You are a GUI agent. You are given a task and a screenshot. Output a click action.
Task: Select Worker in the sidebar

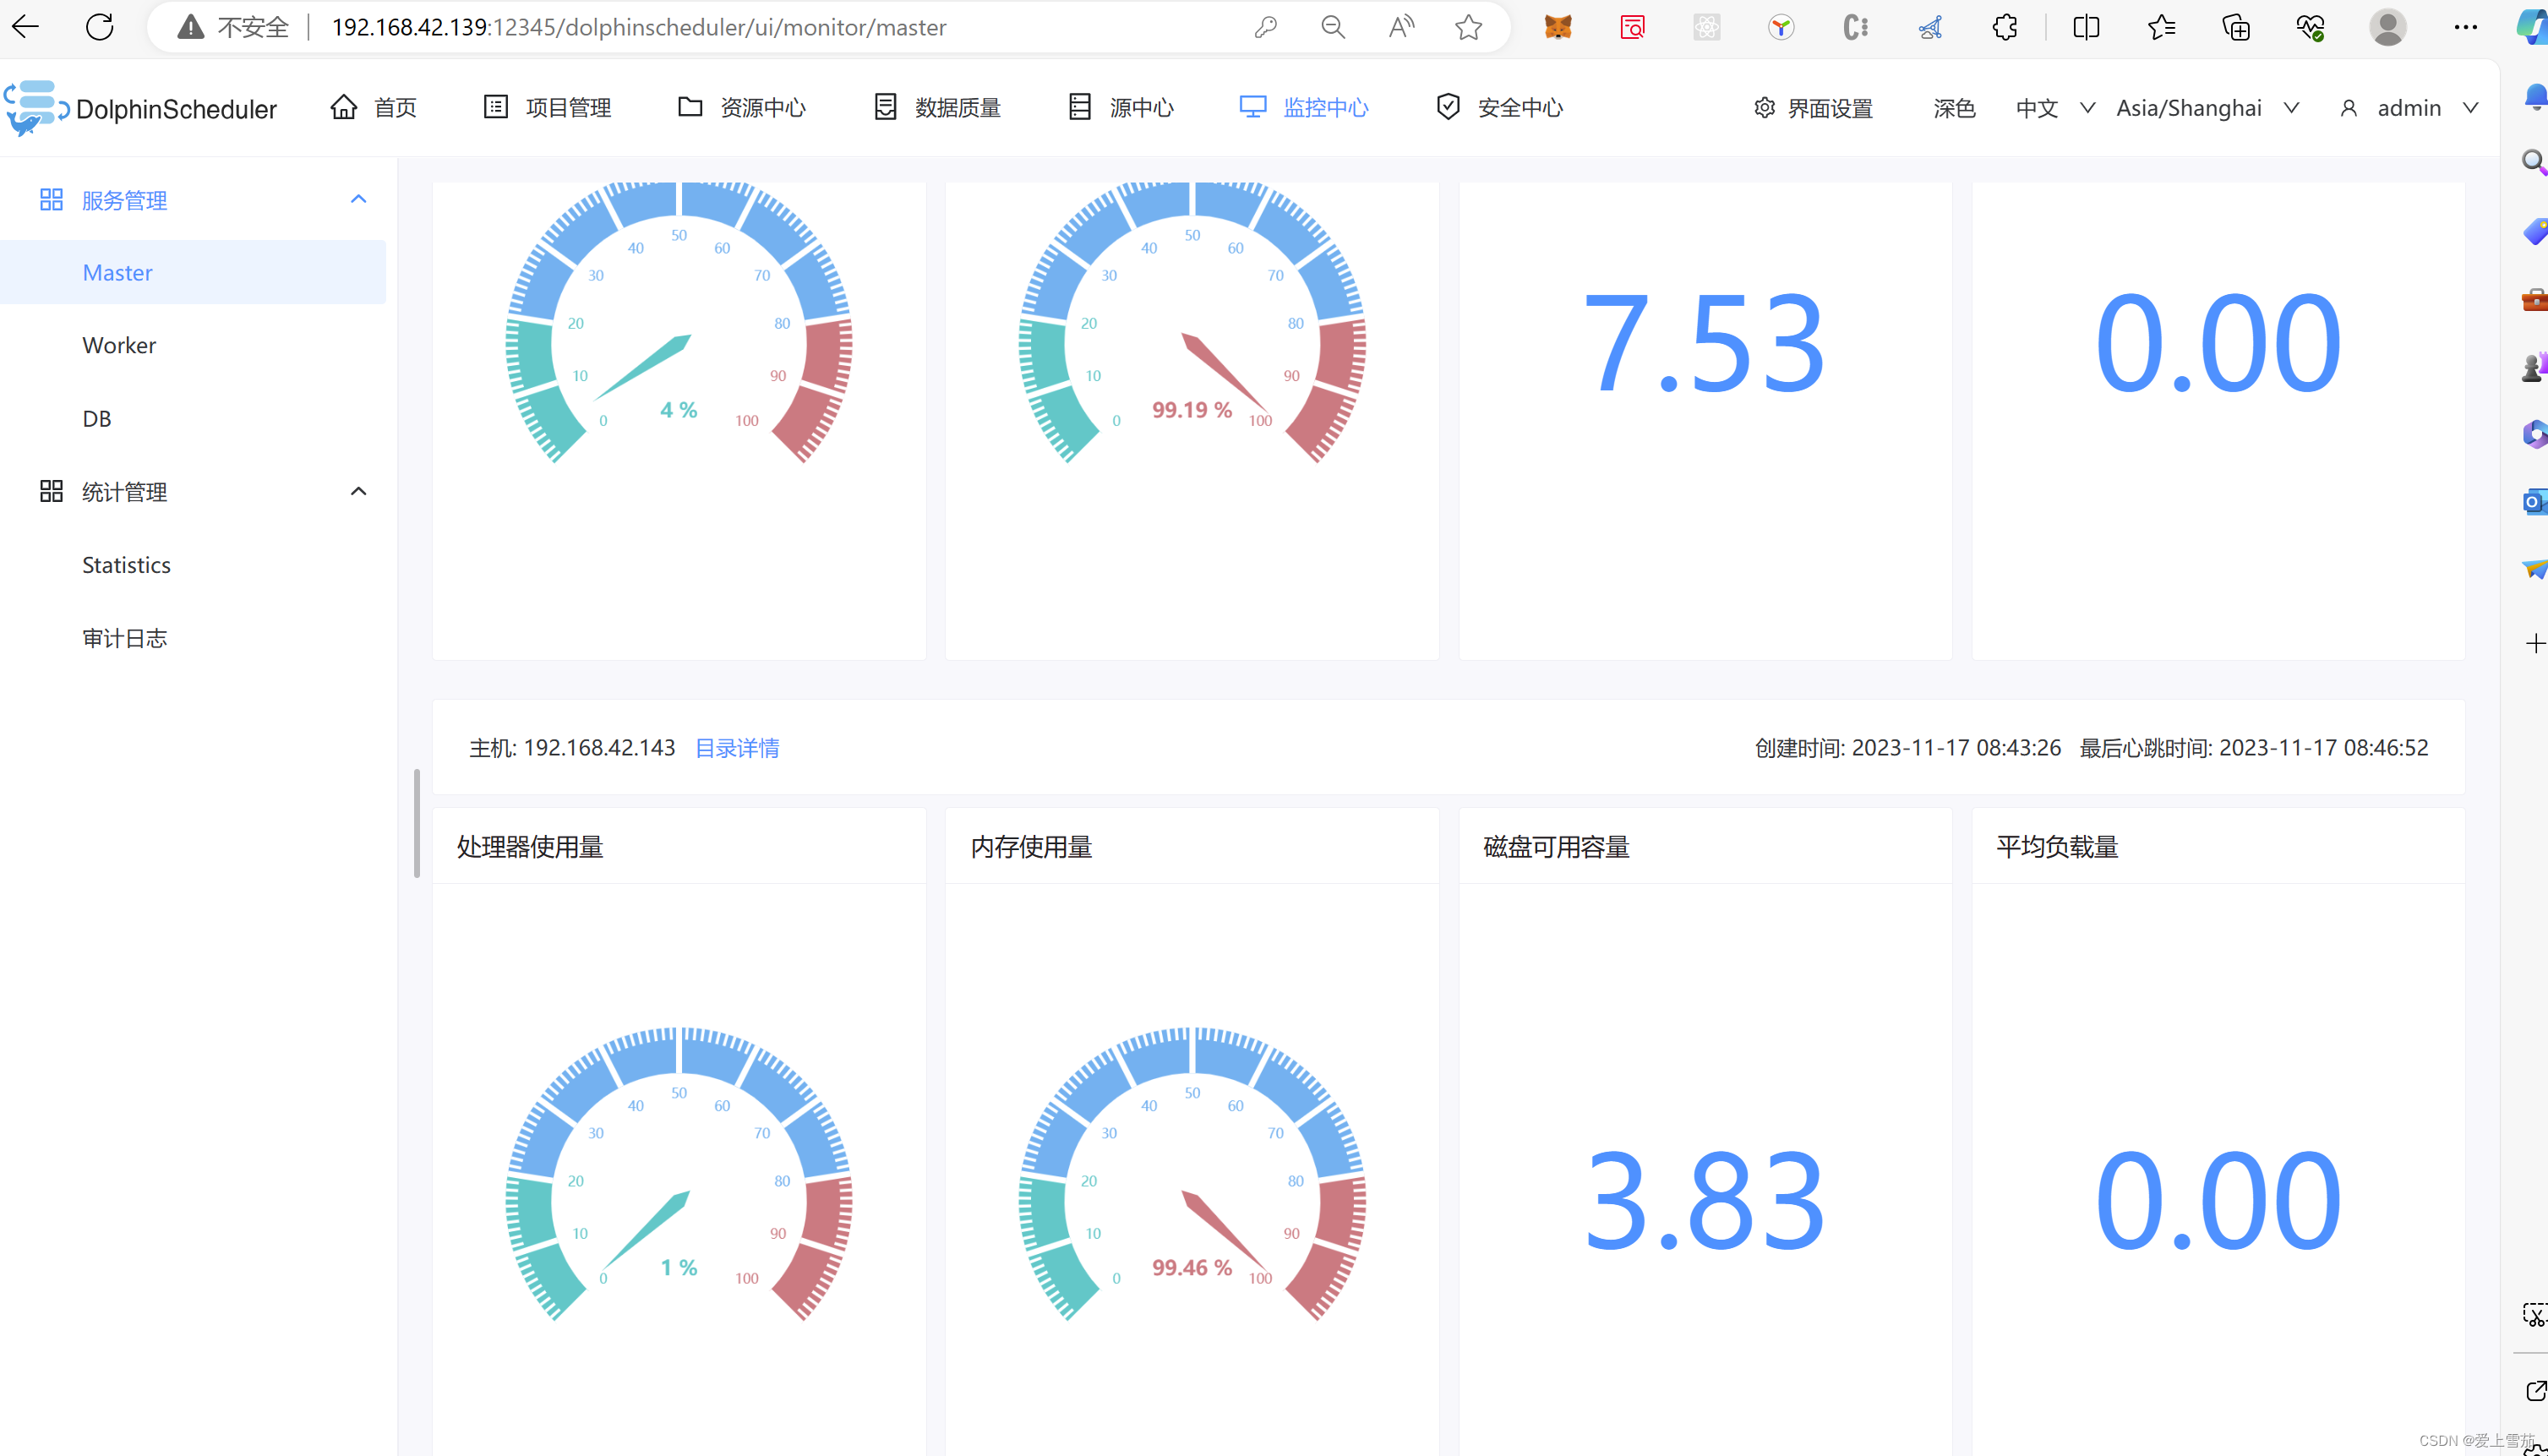pos(119,345)
